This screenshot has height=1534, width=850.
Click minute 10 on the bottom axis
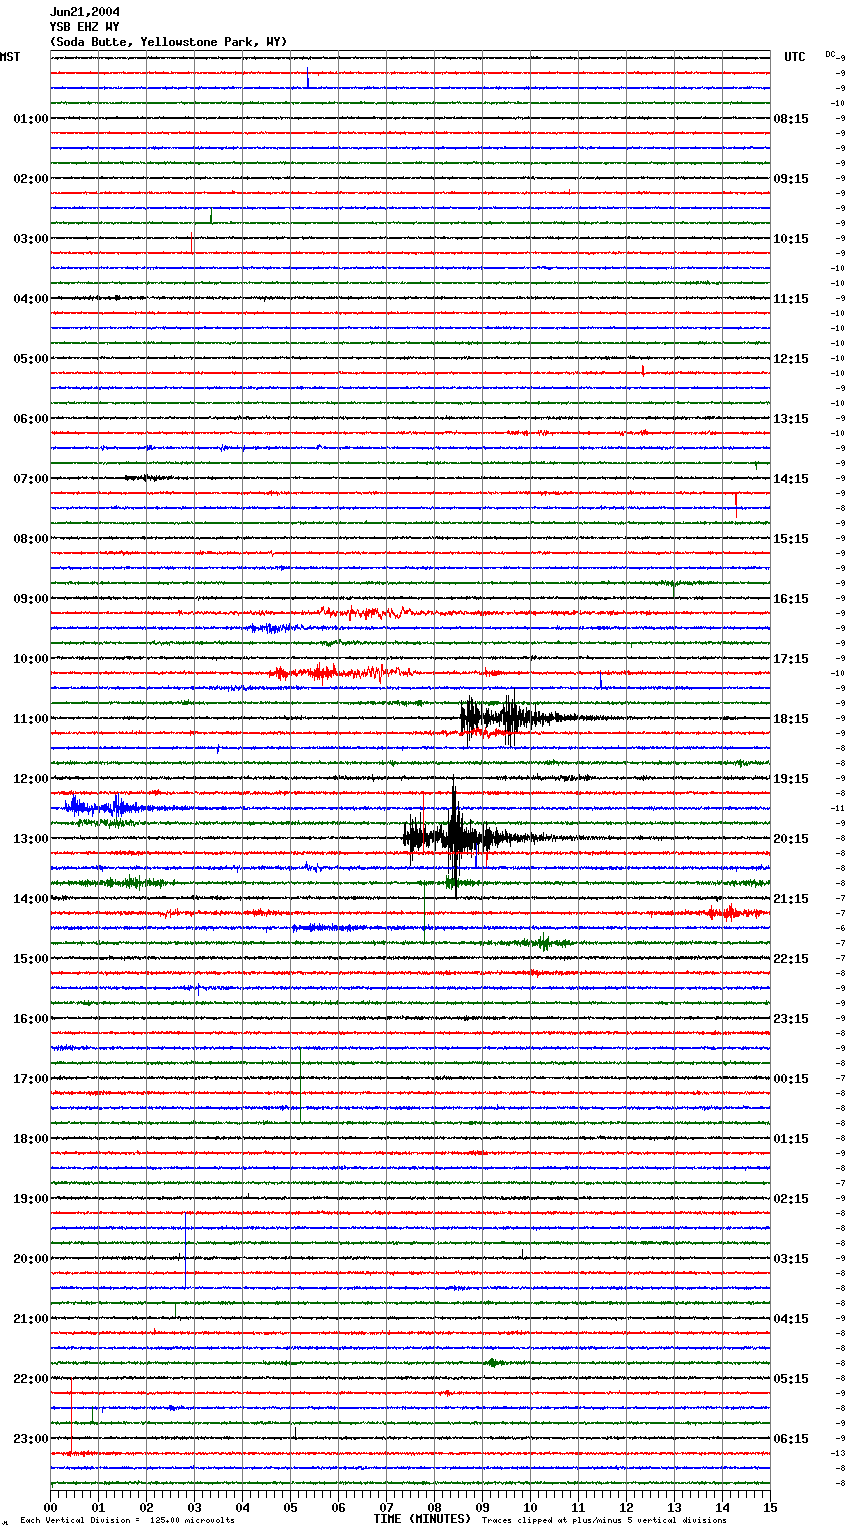(x=530, y=1507)
